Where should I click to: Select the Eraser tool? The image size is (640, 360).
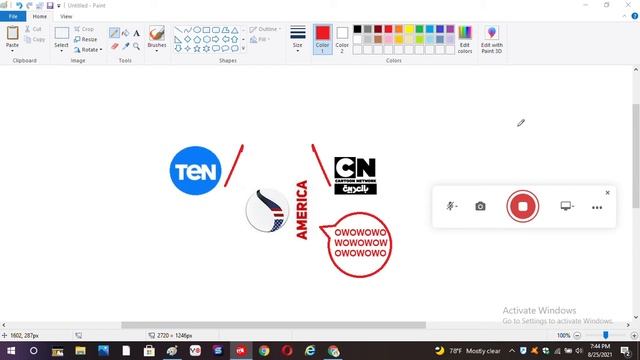(x=115, y=47)
